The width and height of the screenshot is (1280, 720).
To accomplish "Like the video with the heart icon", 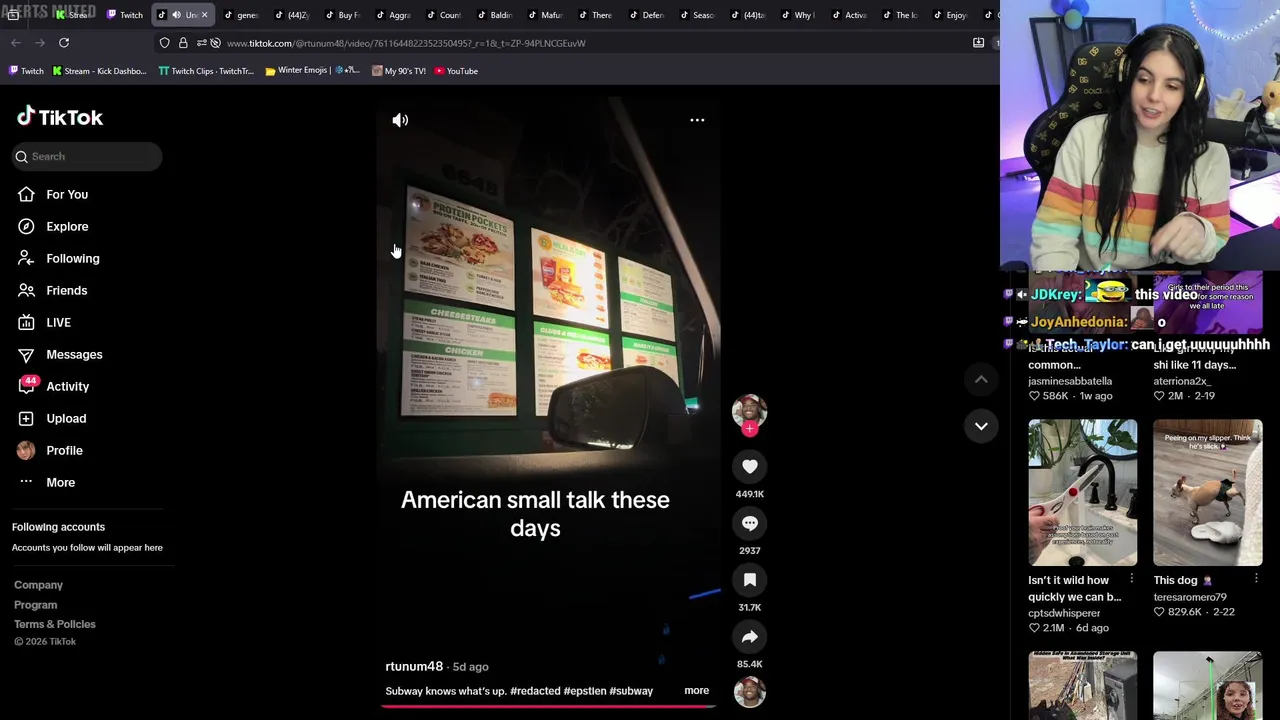I will (749, 466).
